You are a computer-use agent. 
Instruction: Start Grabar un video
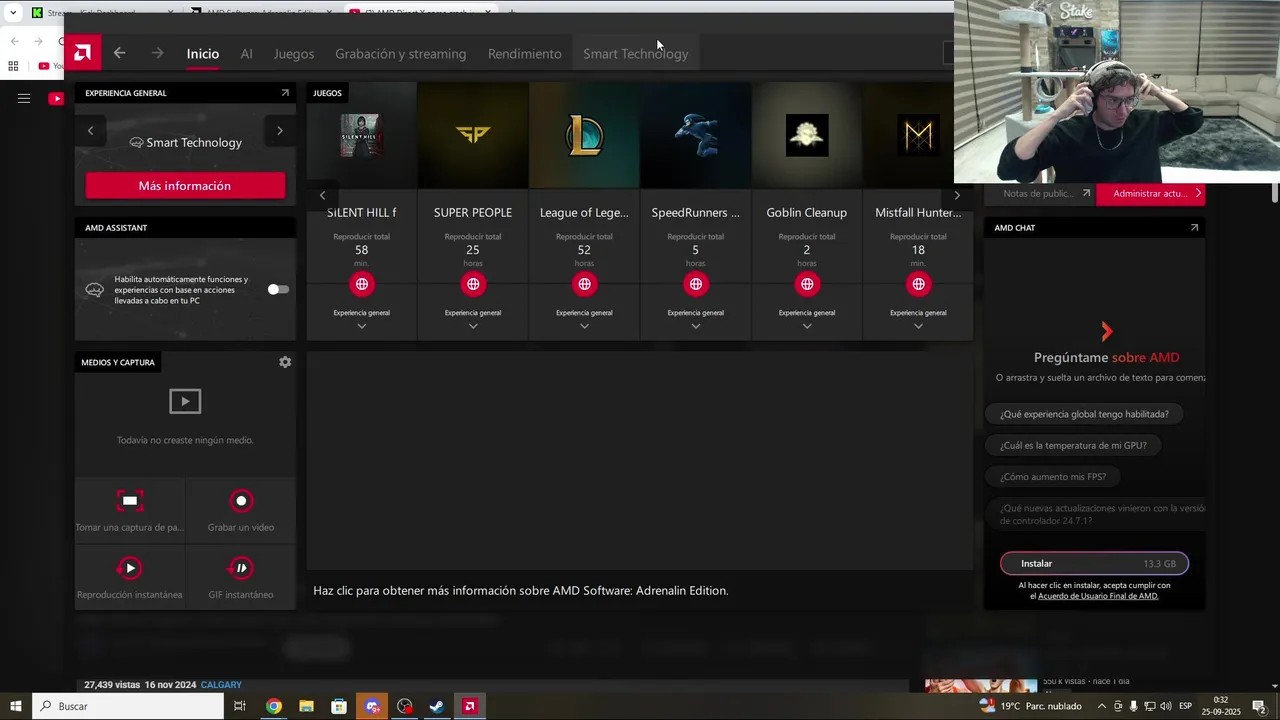tap(241, 501)
